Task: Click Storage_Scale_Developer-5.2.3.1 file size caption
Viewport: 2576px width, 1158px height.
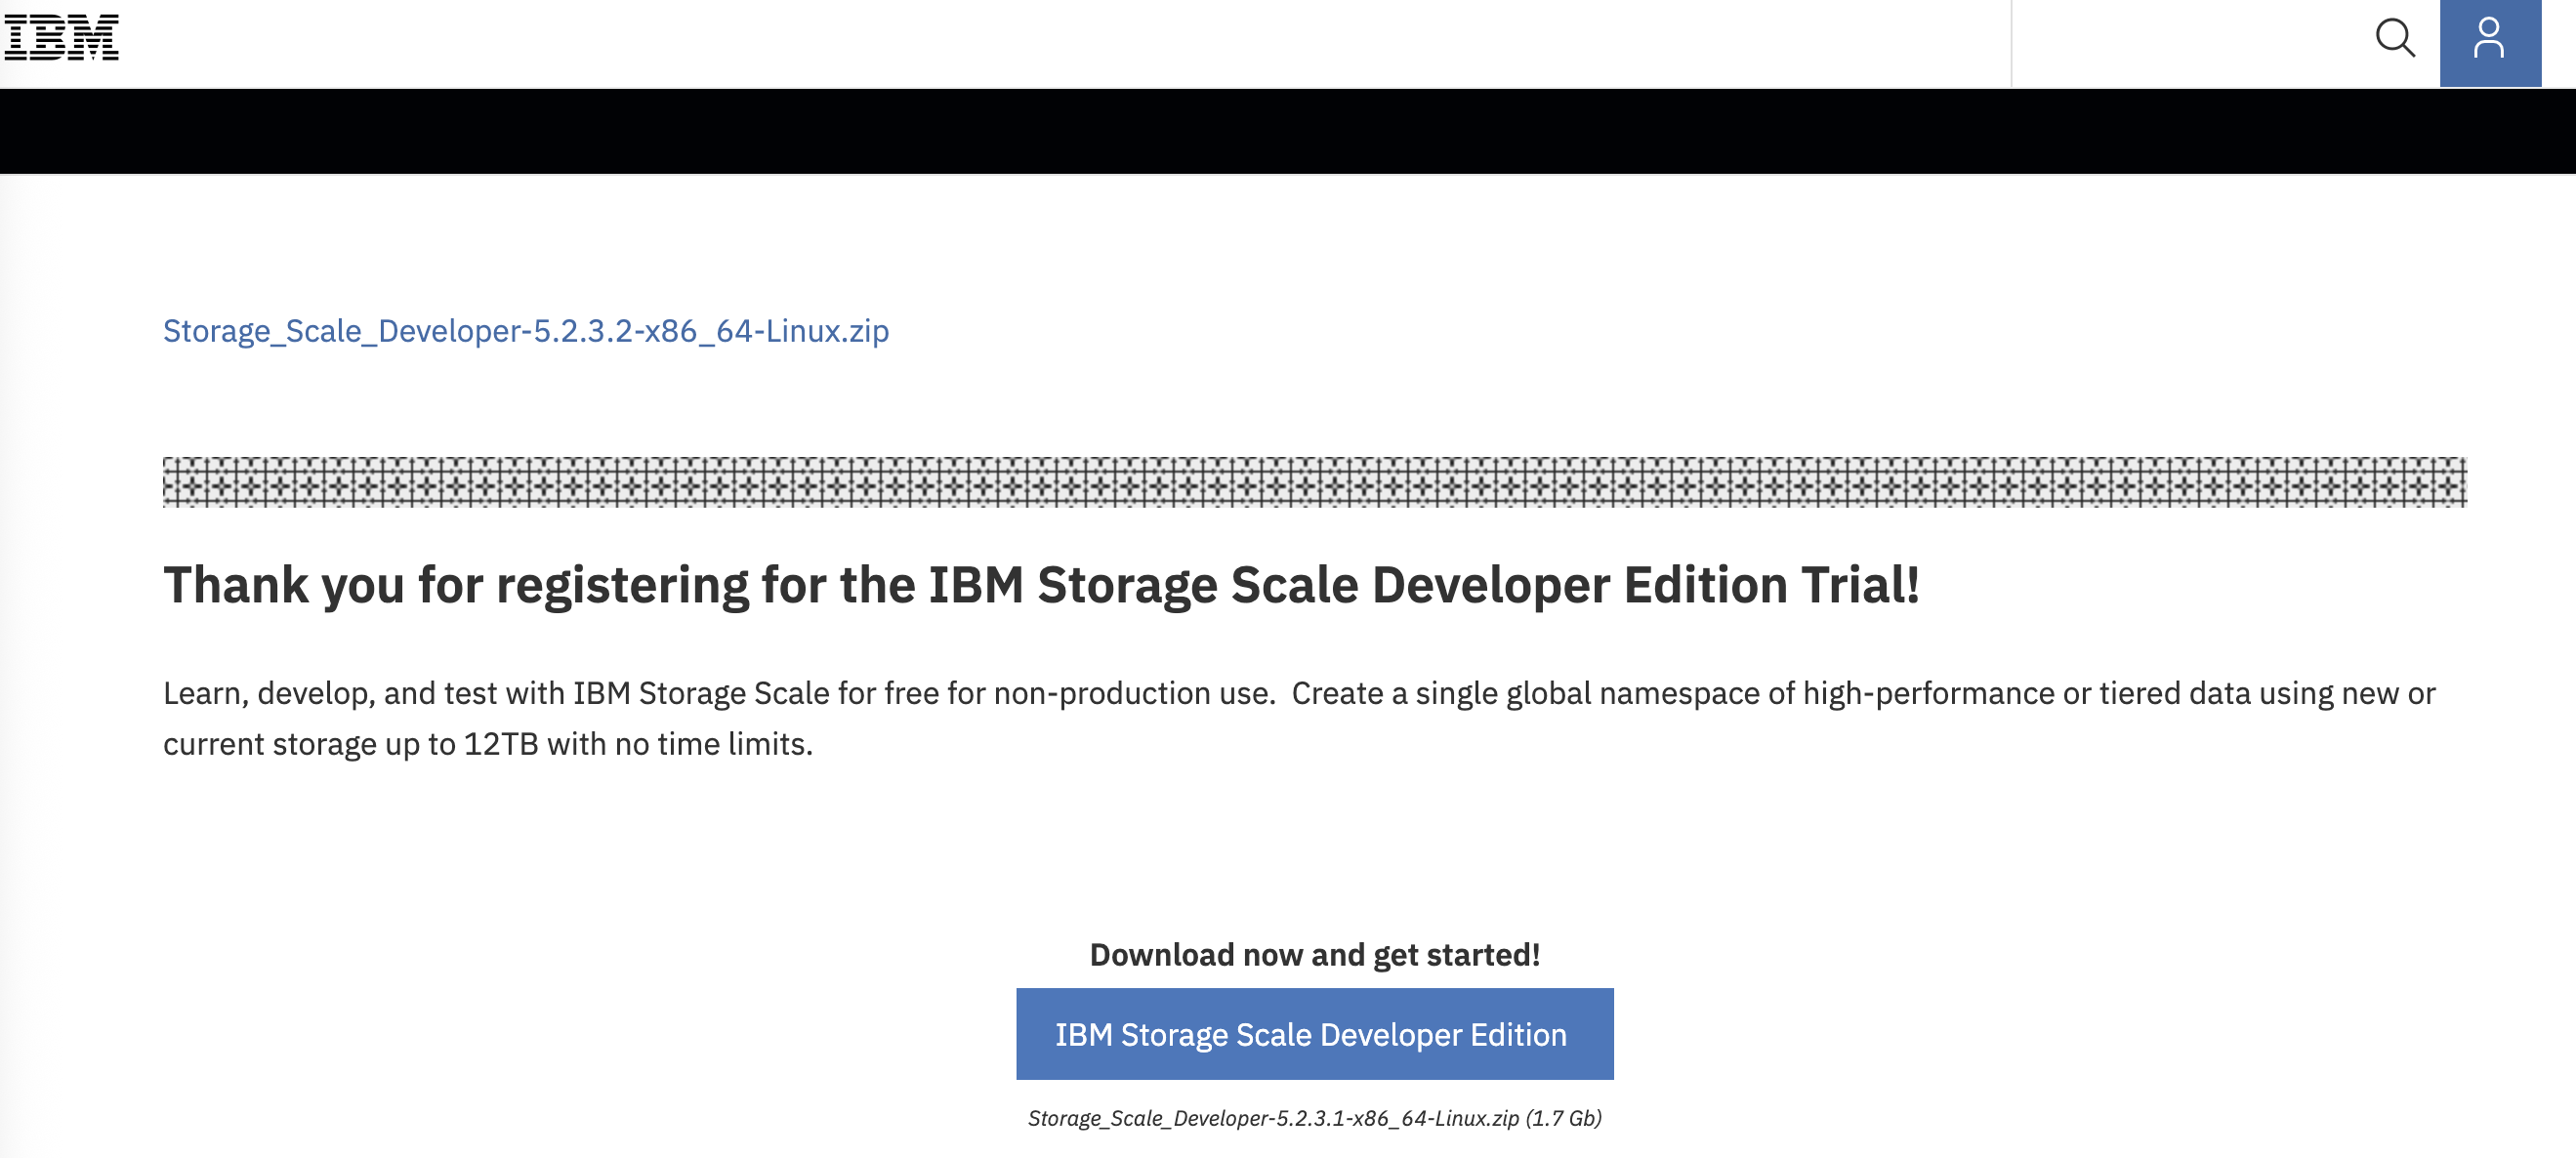Action: click(1314, 1118)
